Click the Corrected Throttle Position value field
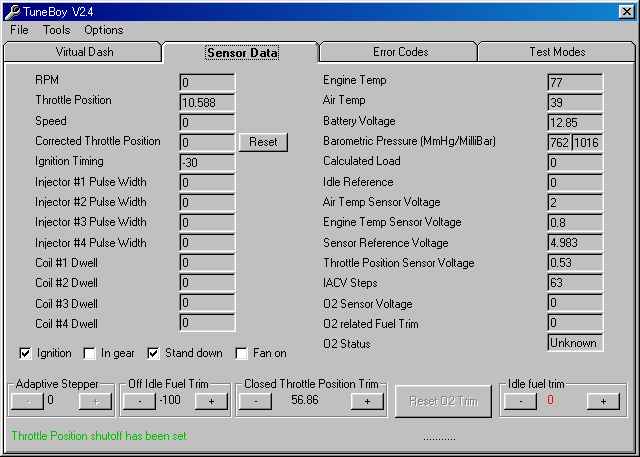The height and width of the screenshot is (457, 640). (207, 142)
